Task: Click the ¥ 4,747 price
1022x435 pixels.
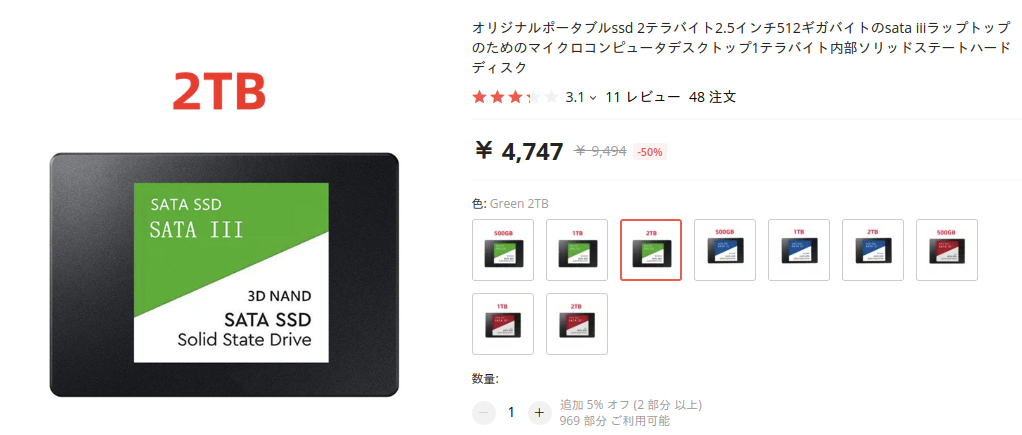Action: 519,151
